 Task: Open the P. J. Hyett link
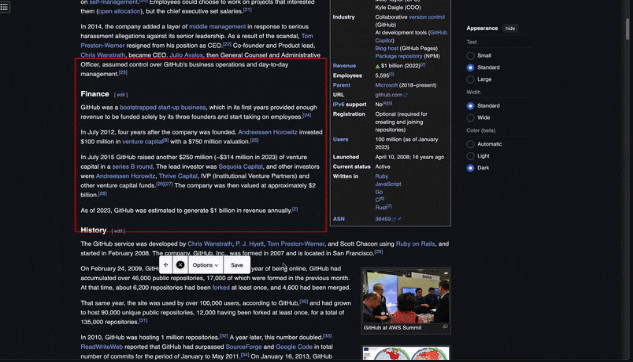[249, 244]
